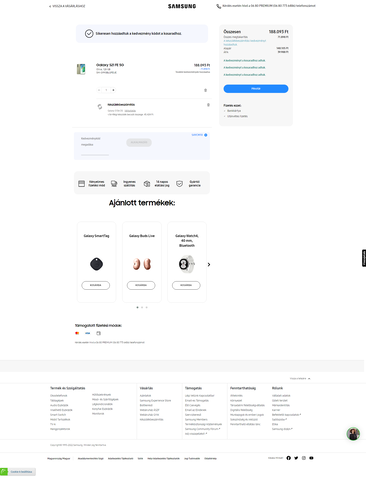This screenshot has width=366, height=480.
Task: Click the Rólunk footer column heading
Action: click(277, 388)
